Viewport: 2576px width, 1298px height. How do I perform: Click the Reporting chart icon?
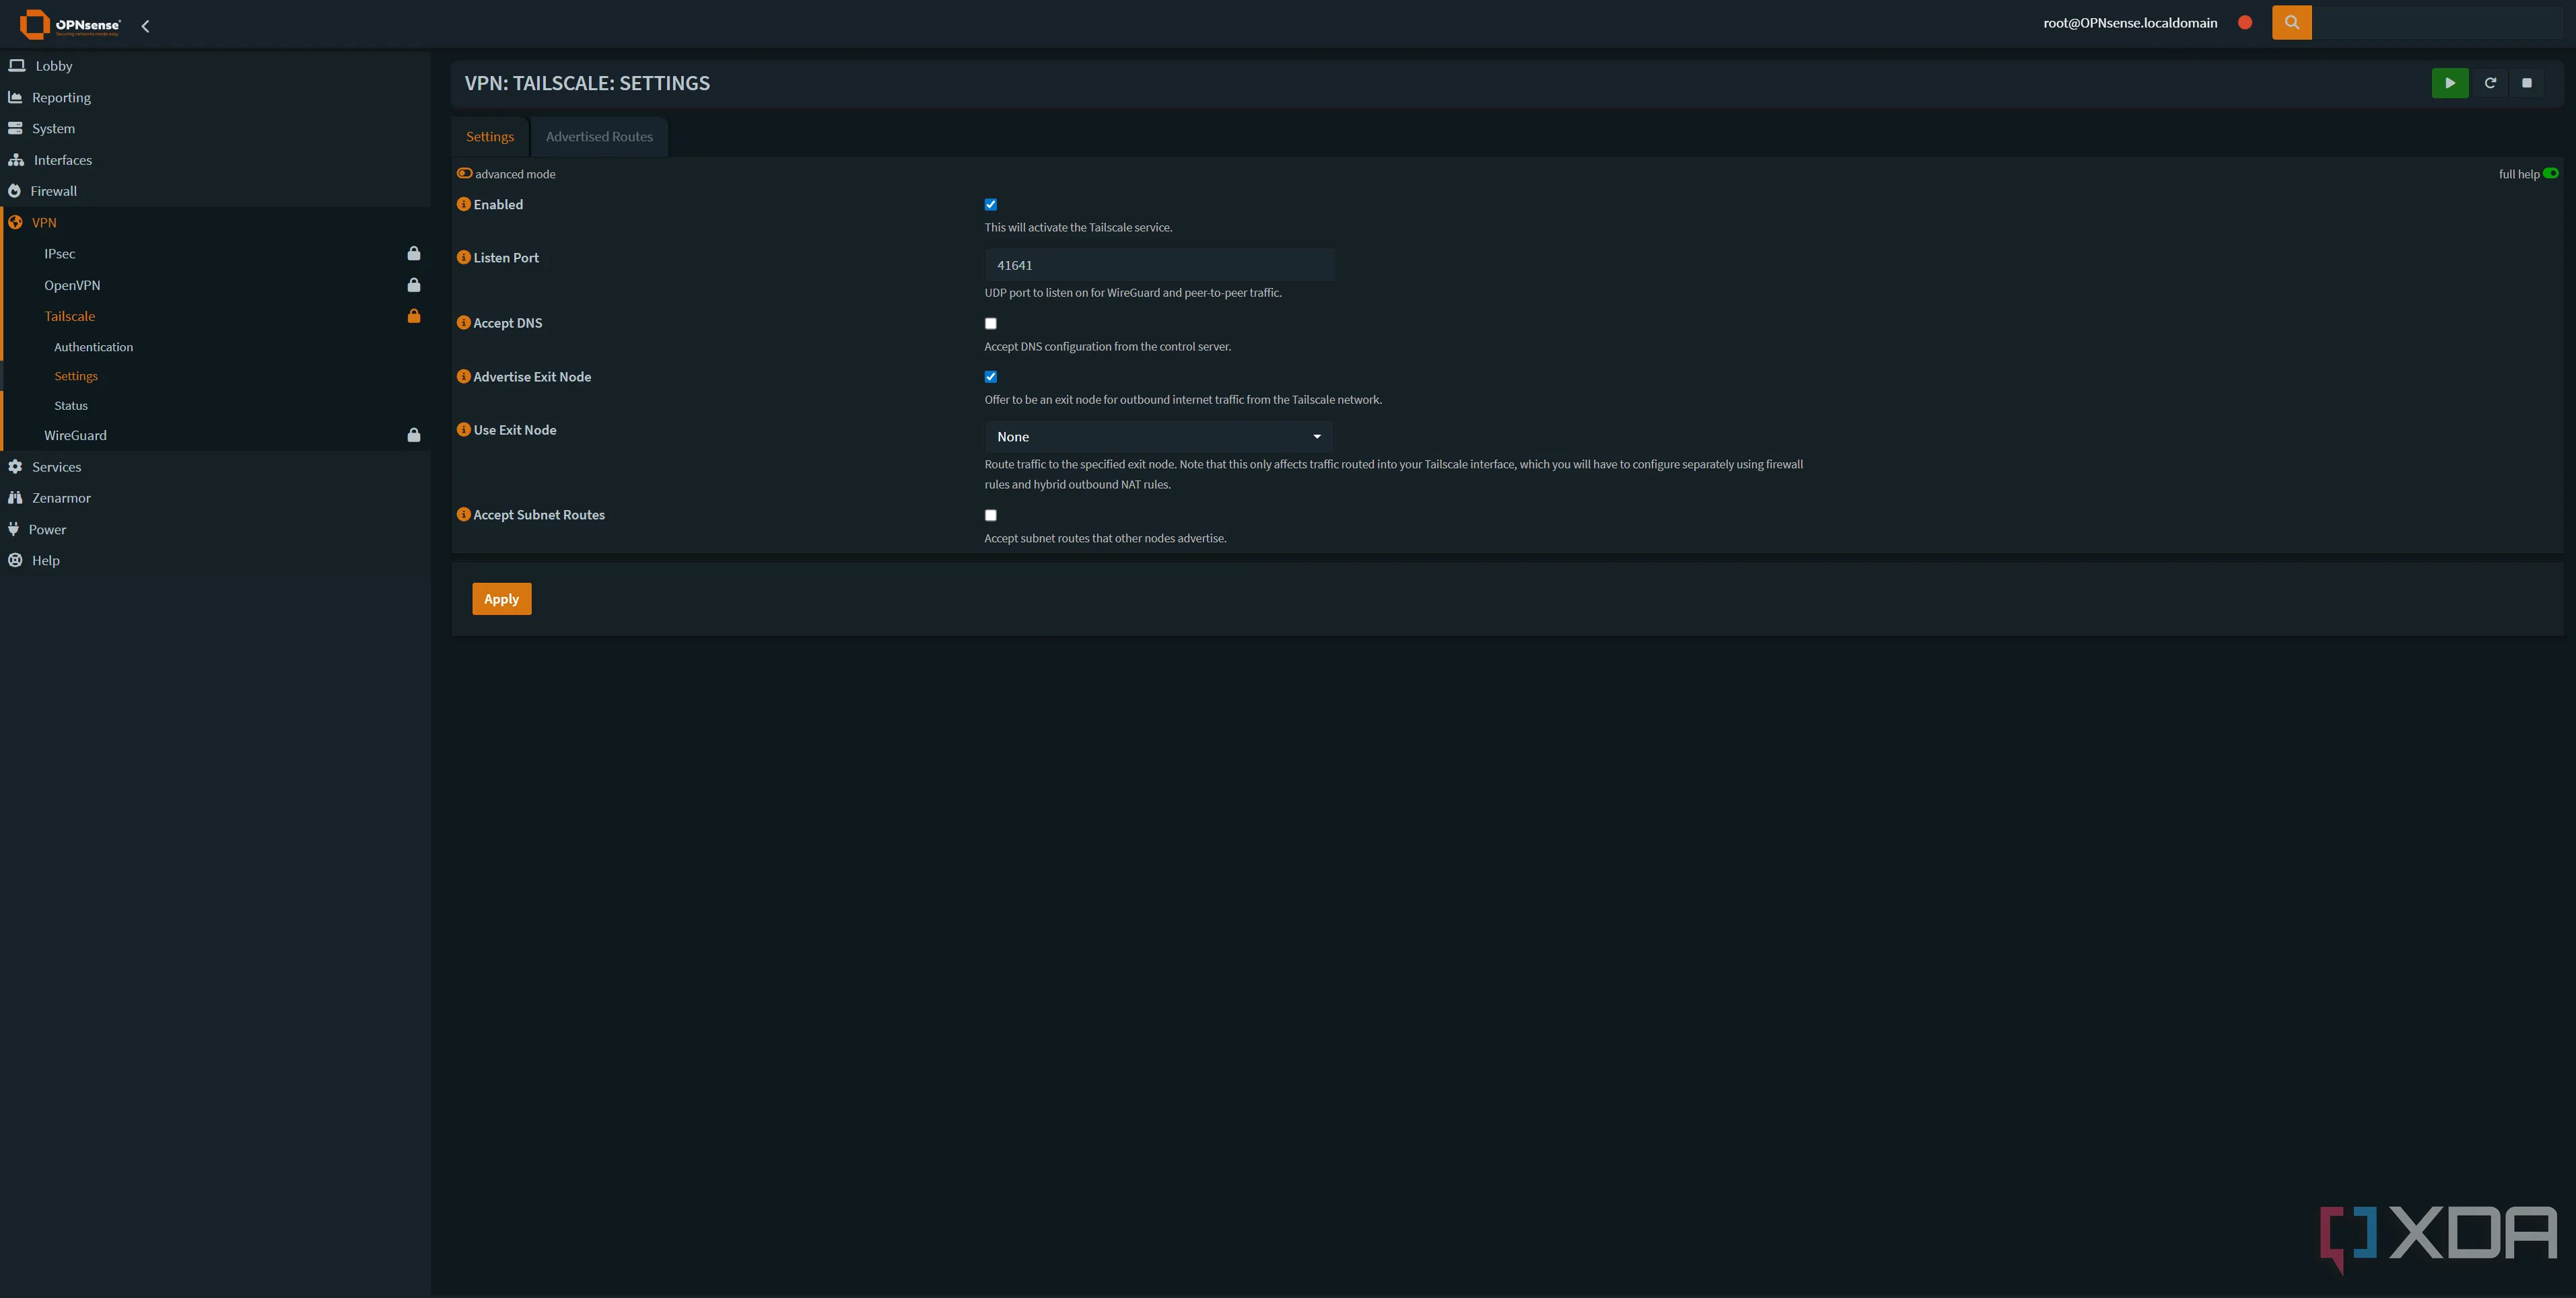point(15,97)
